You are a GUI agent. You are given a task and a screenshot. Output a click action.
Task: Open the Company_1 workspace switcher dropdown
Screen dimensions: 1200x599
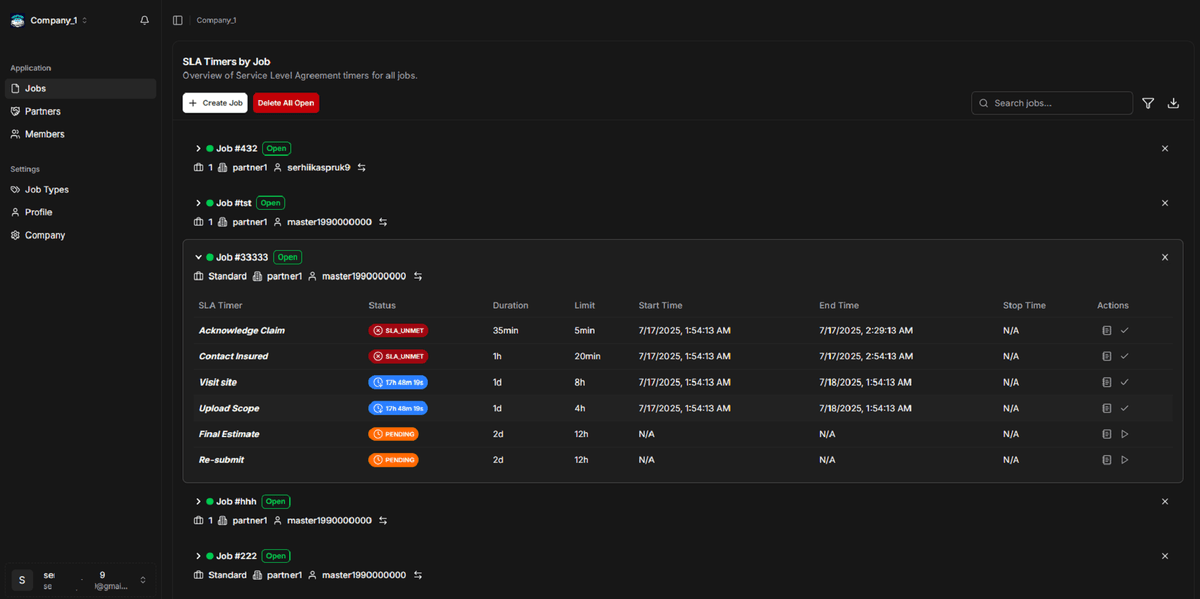(x=85, y=20)
